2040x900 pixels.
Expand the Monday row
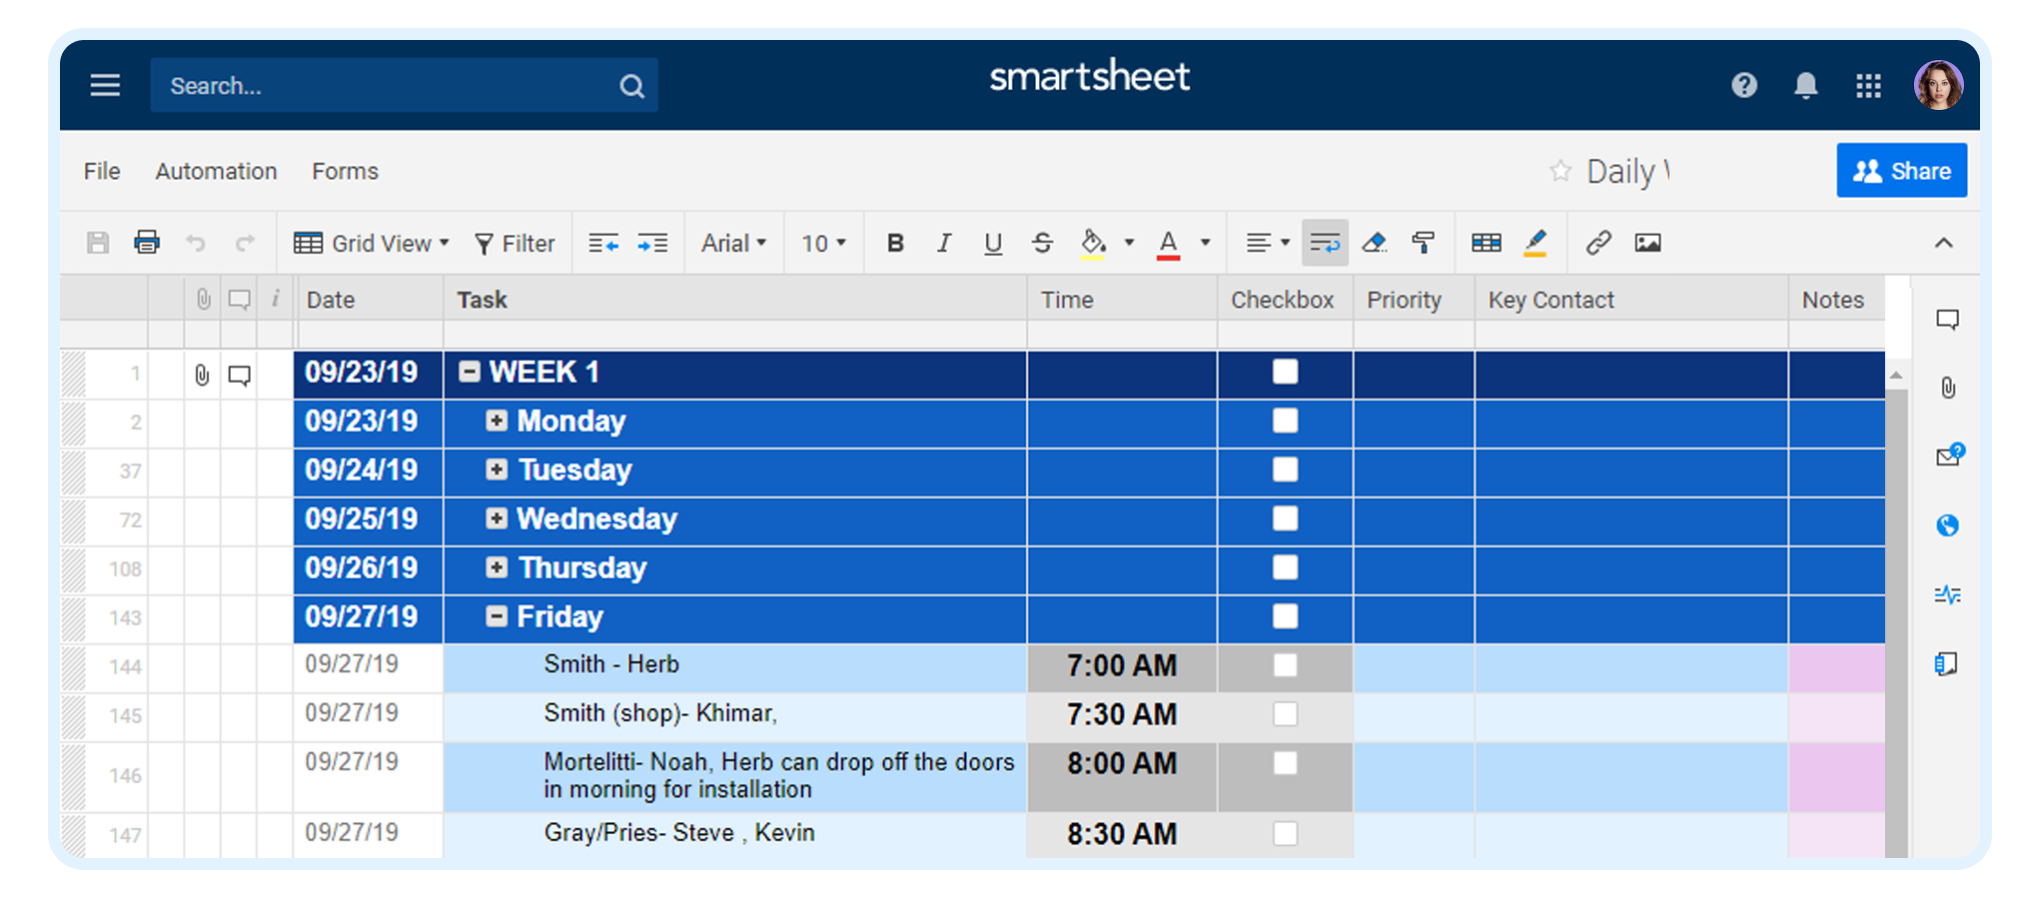496,420
